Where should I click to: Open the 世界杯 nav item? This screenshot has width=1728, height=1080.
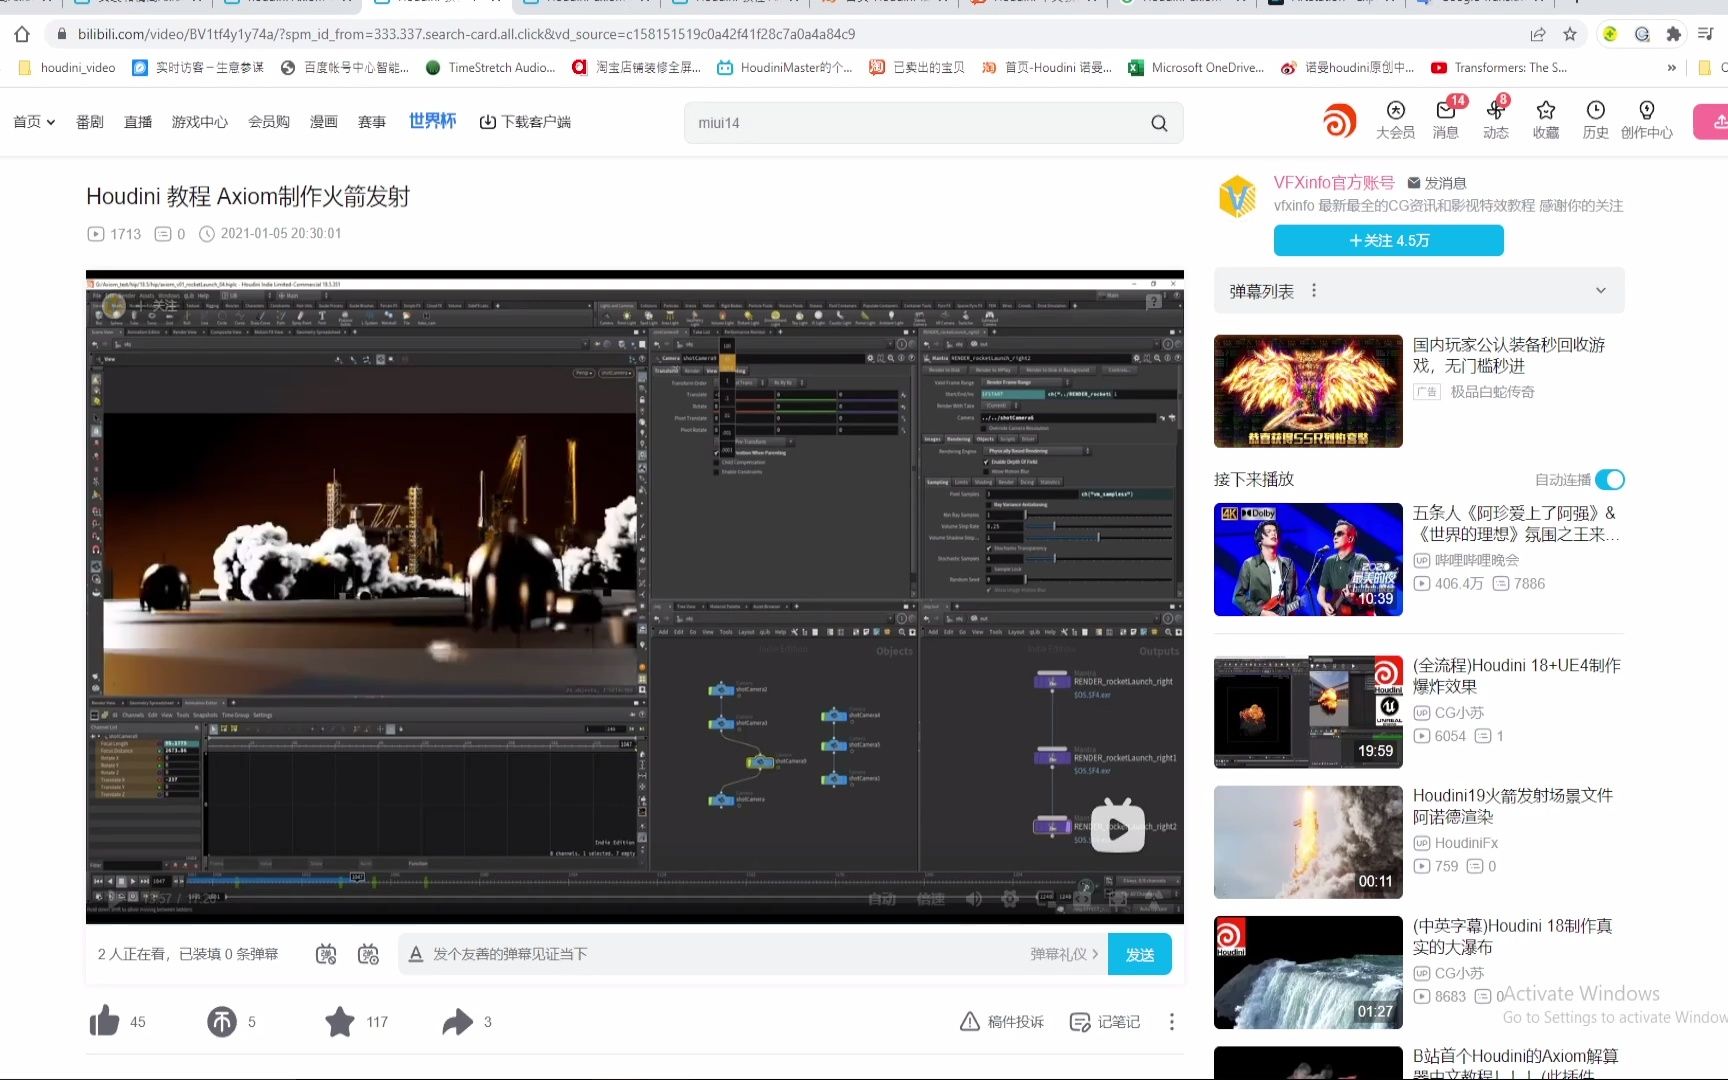pyautogui.click(x=432, y=121)
